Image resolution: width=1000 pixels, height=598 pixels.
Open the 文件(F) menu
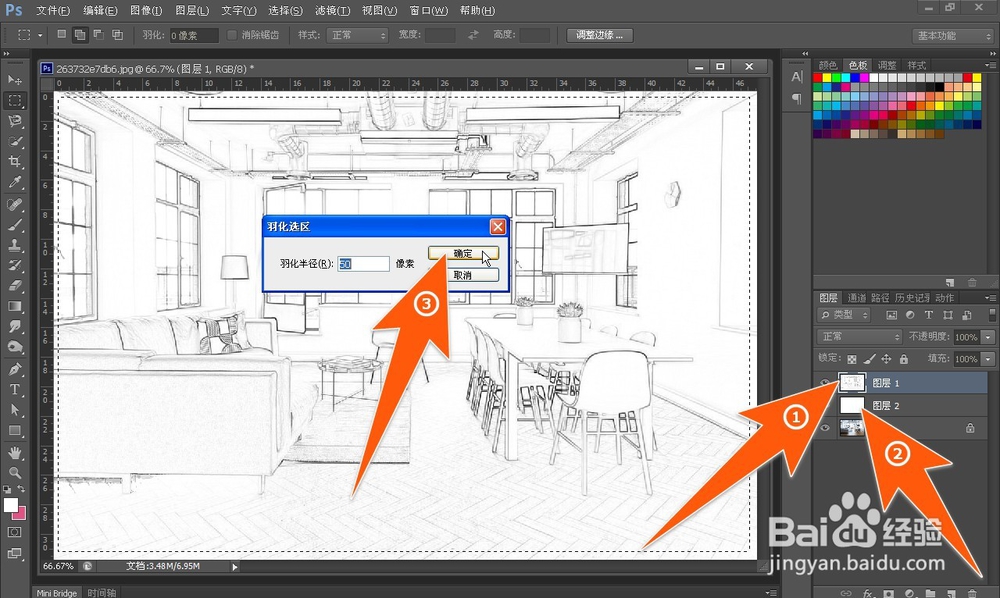click(53, 11)
